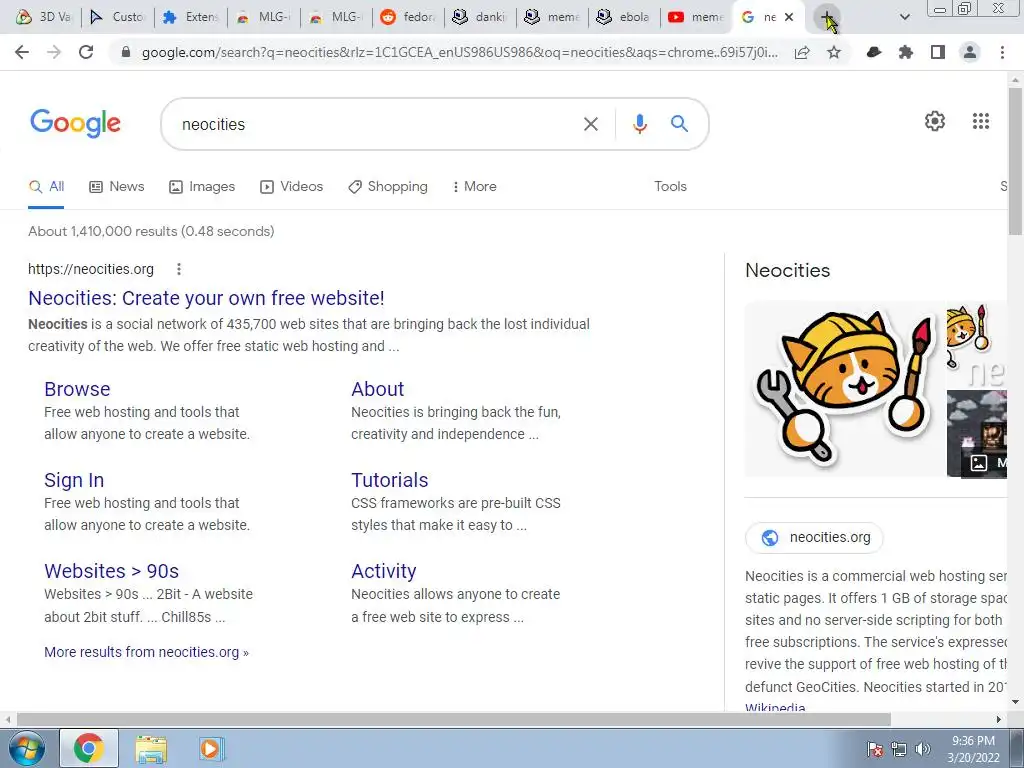Click the dark extension icon beside the bookmark star

874,52
